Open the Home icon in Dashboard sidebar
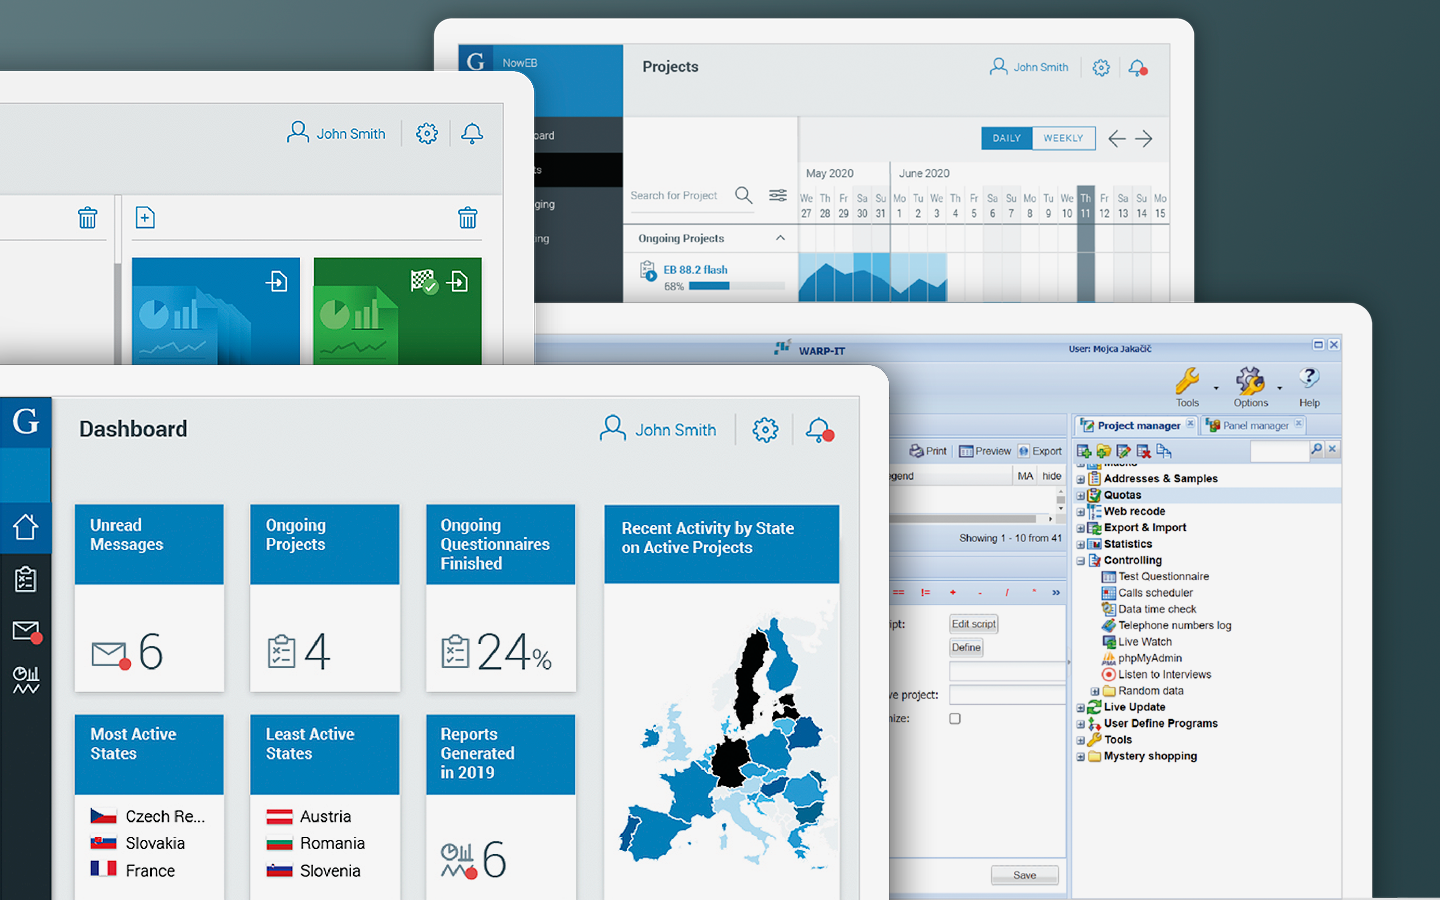Image resolution: width=1440 pixels, height=900 pixels. tap(25, 527)
